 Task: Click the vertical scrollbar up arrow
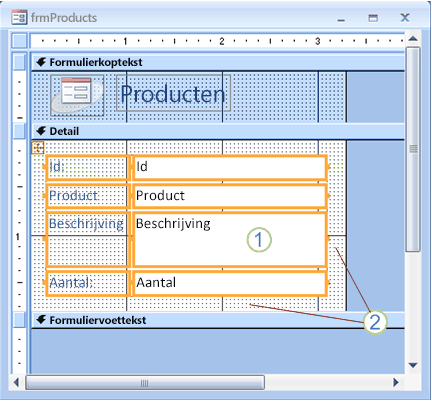413,39
